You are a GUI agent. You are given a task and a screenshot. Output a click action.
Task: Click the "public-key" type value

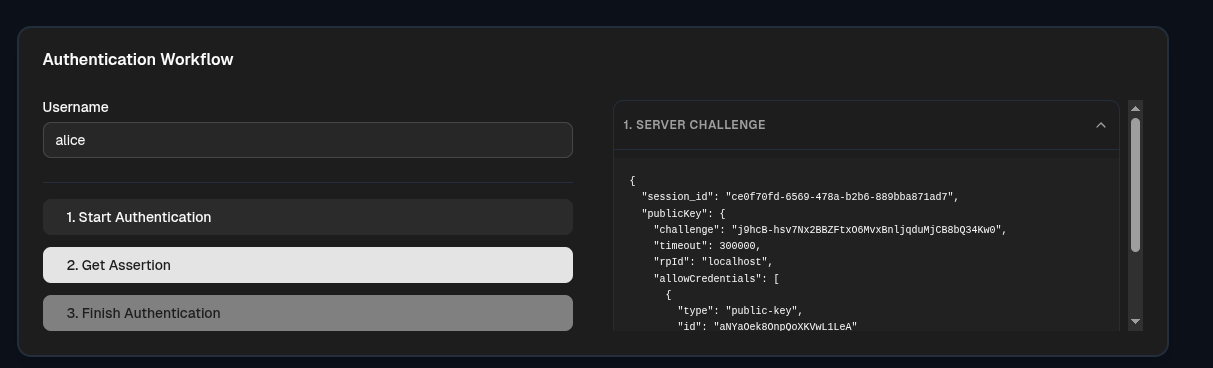(x=763, y=311)
